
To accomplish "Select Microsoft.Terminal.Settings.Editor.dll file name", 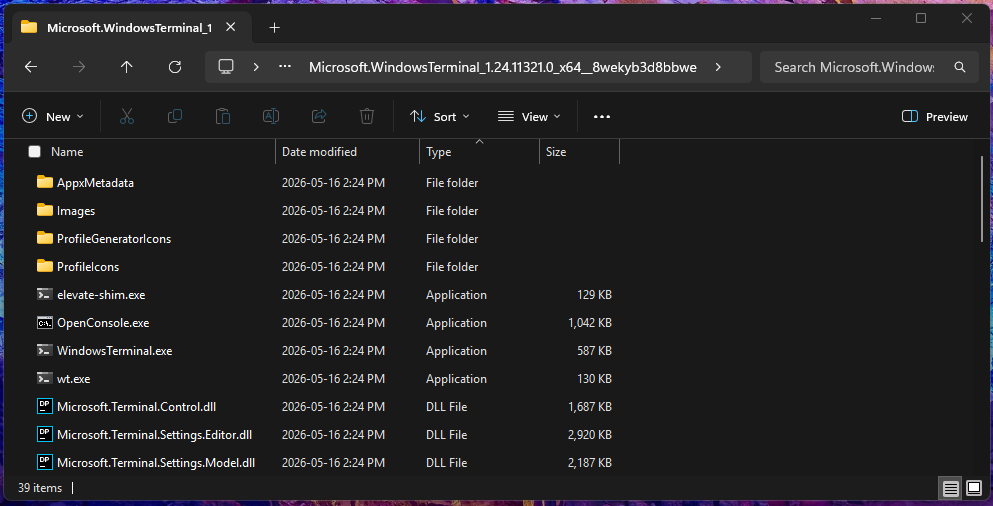I will coord(155,435).
